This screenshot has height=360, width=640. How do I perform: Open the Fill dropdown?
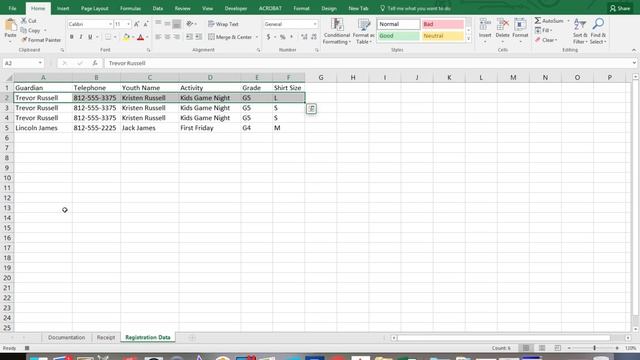pyautogui.click(x=543, y=30)
